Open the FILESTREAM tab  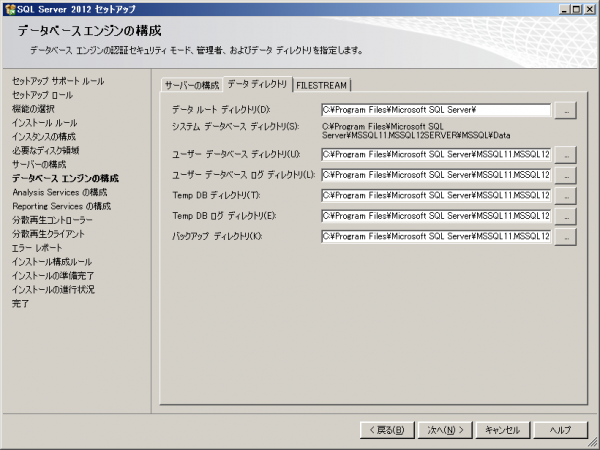pos(321,85)
